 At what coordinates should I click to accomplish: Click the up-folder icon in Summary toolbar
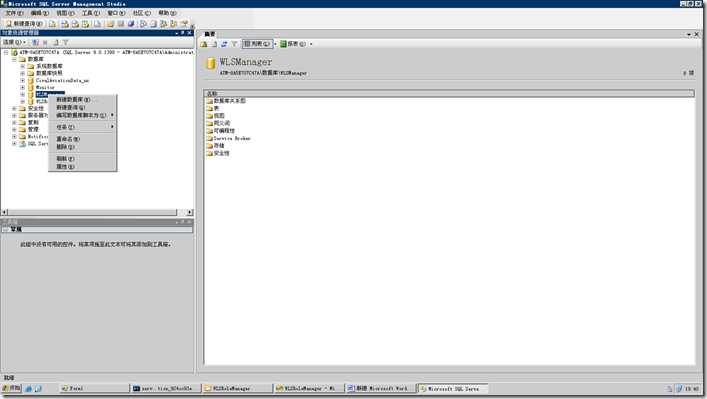click(204, 44)
